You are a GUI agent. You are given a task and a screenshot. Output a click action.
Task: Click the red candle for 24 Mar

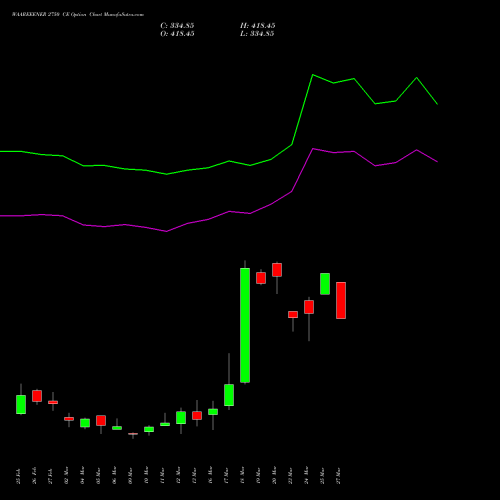click(309, 307)
